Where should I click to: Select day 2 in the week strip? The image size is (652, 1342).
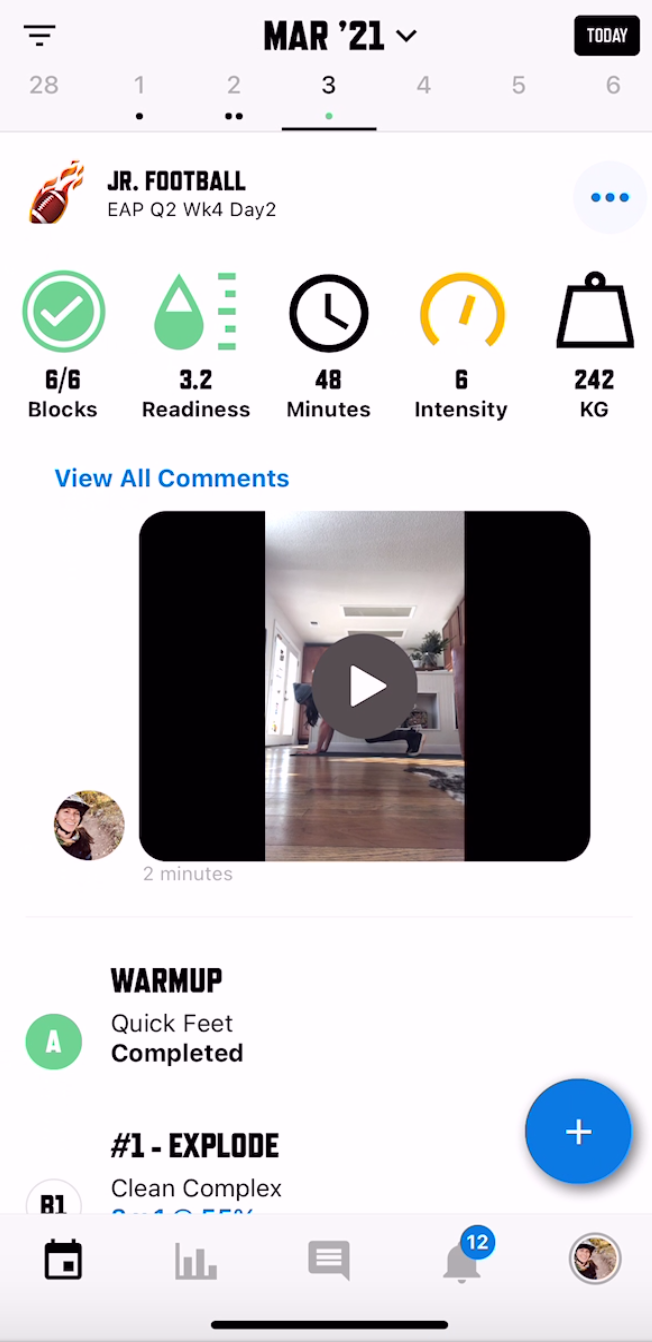click(234, 96)
